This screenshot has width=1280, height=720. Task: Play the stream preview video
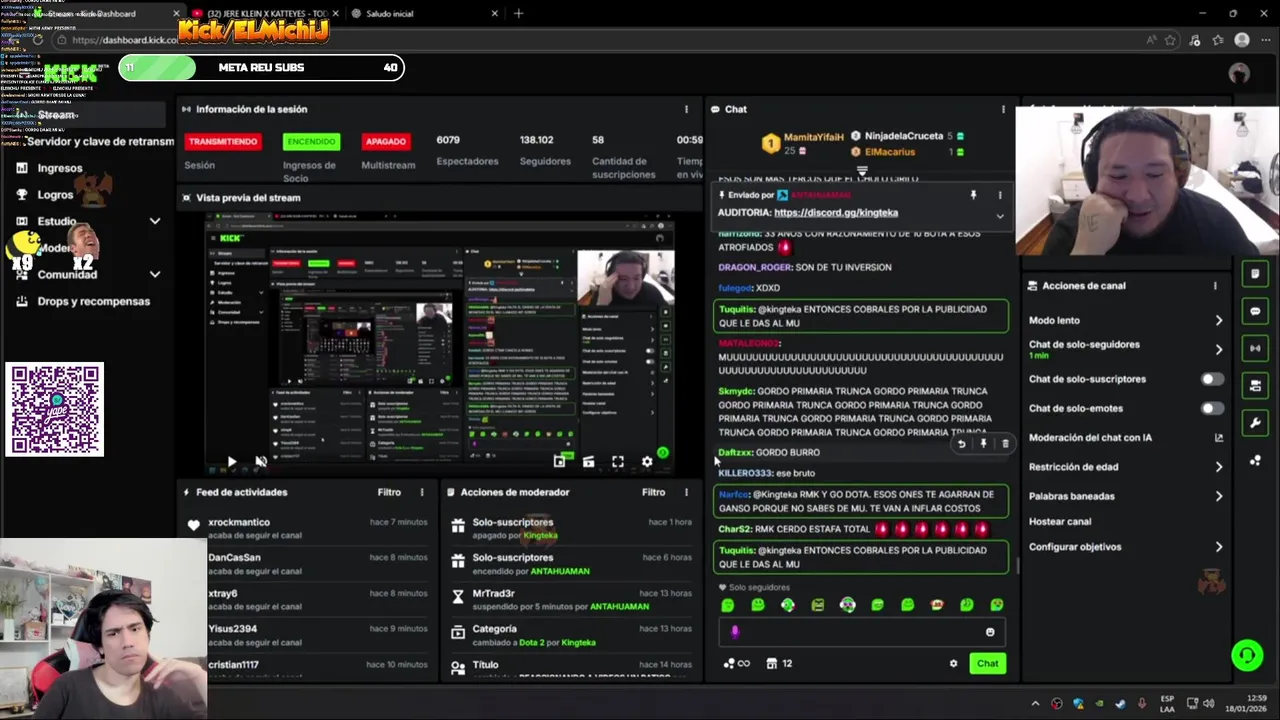click(232, 461)
